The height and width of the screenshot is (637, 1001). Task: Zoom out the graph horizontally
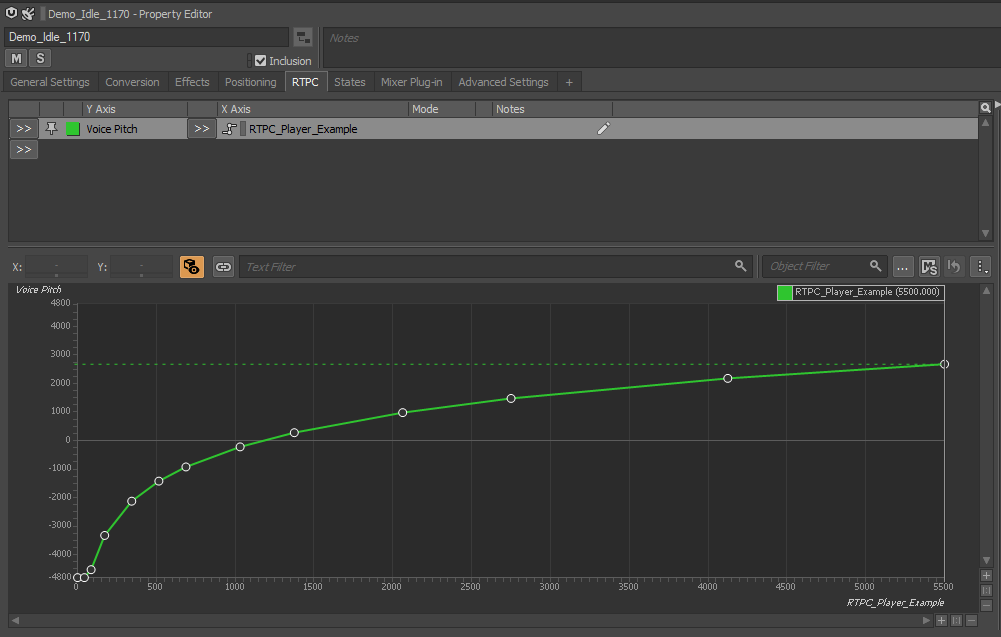[x=970, y=620]
